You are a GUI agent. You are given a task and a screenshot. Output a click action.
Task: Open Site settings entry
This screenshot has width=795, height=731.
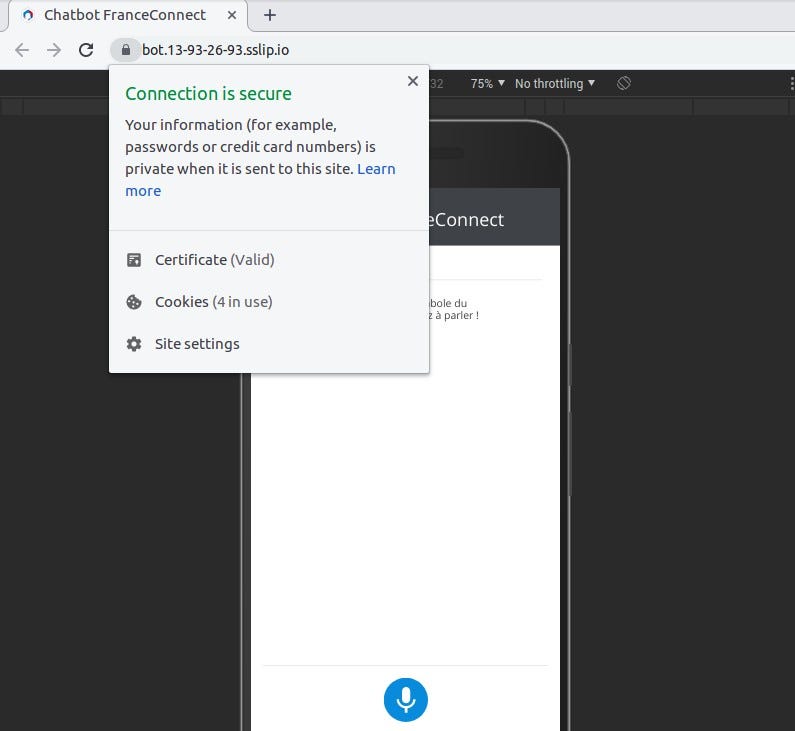pos(269,344)
